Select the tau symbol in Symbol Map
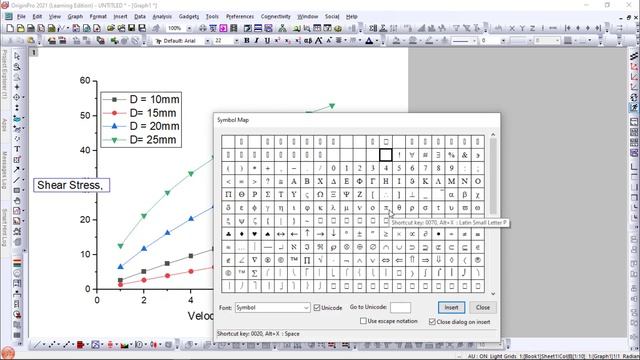This screenshot has height=360, width=640. (438, 207)
